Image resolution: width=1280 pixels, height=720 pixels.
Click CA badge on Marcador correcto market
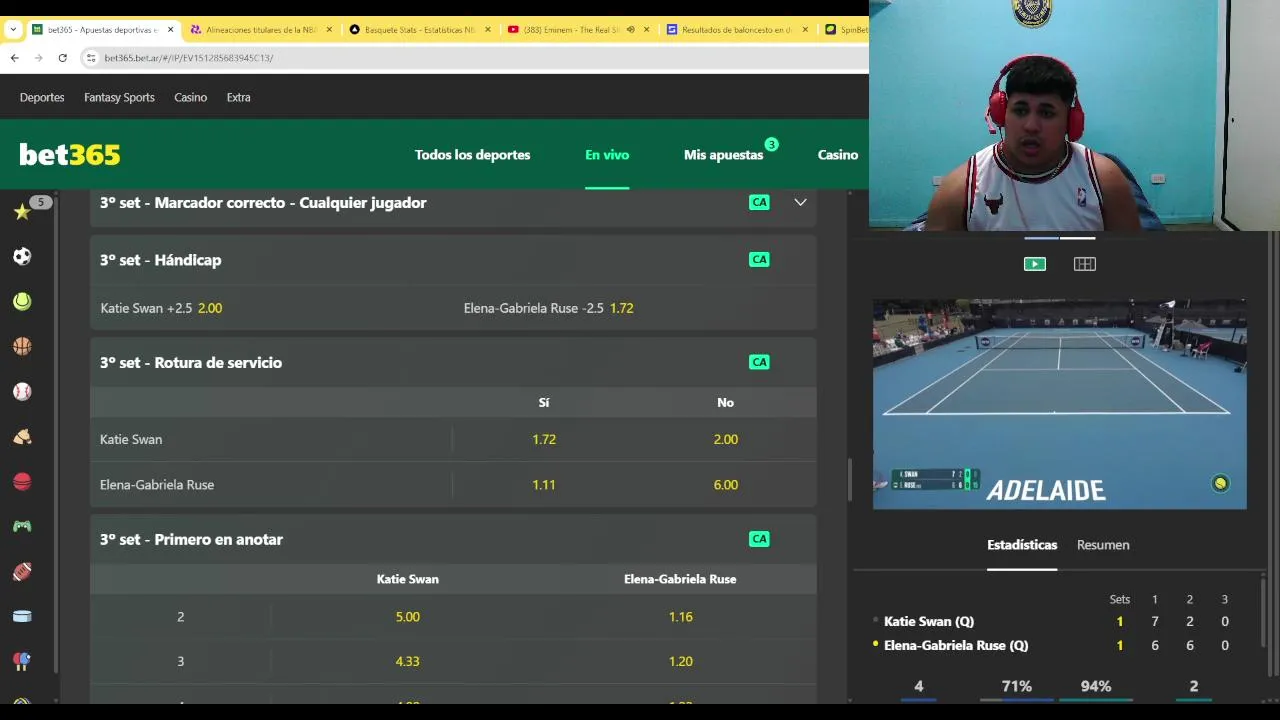click(x=759, y=202)
